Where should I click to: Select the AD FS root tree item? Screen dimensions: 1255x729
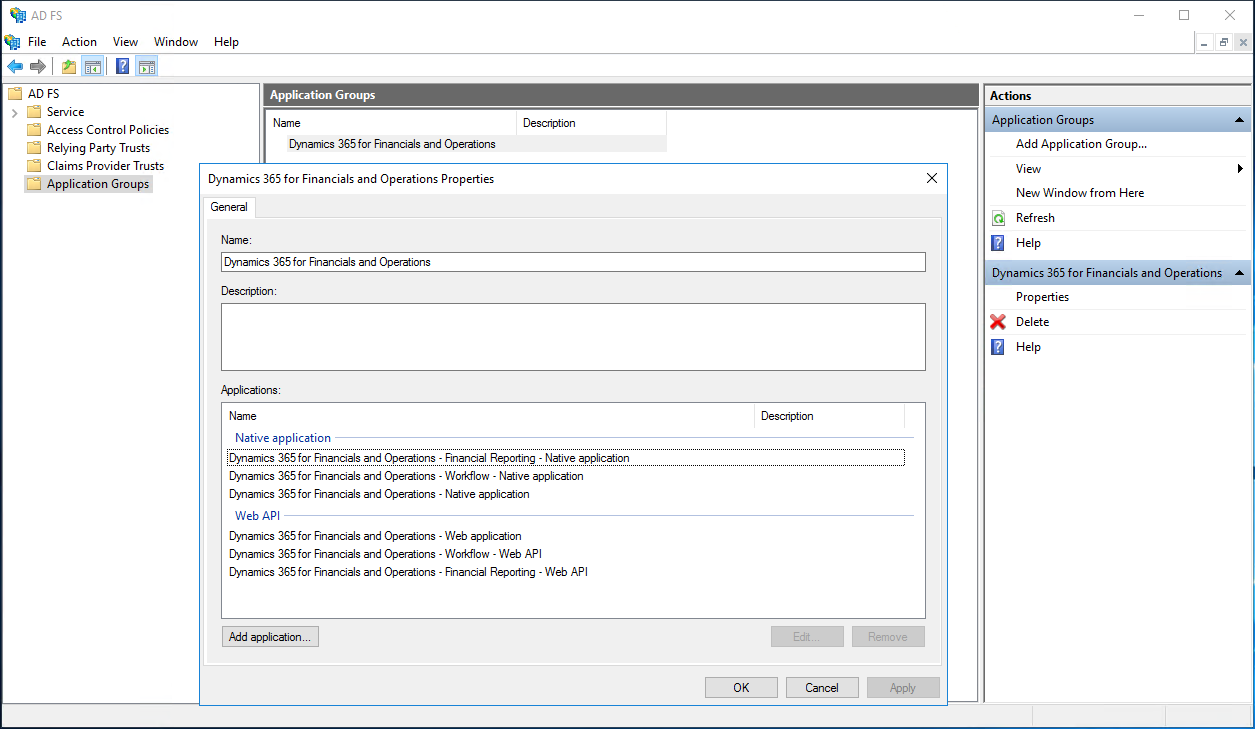[x=43, y=94]
